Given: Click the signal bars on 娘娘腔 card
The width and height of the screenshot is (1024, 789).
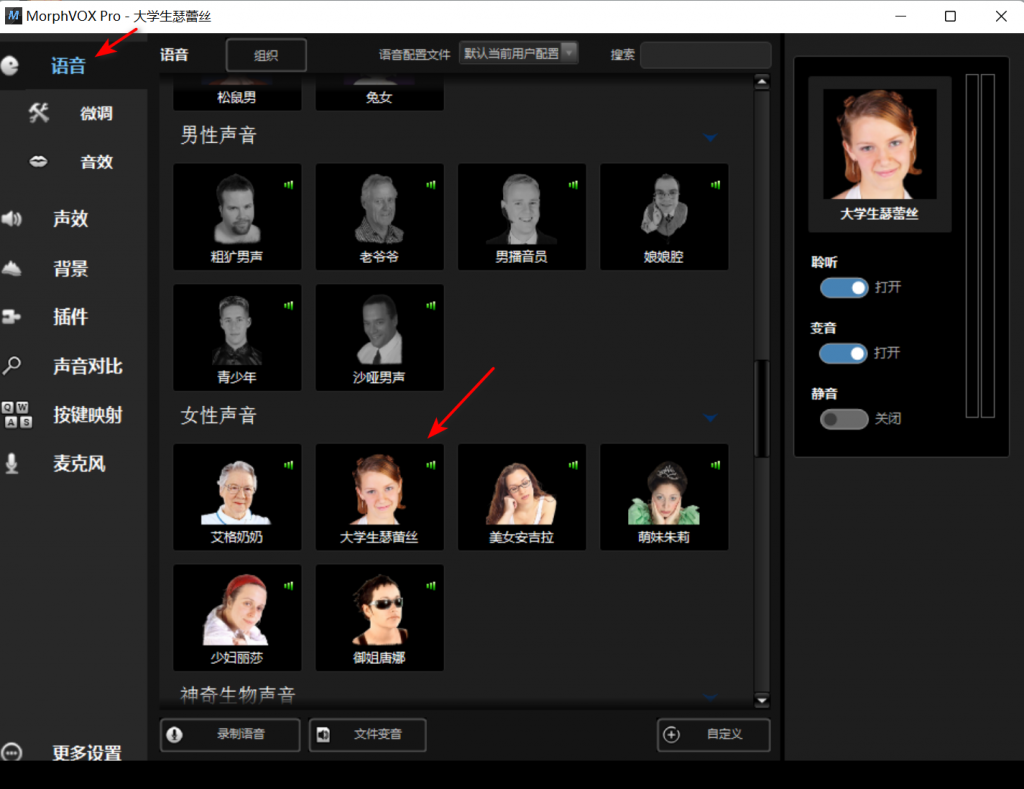Looking at the screenshot, I should [x=716, y=185].
